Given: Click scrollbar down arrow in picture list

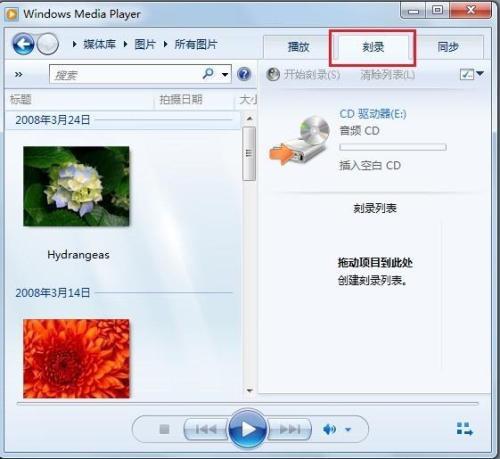Looking at the screenshot, I should 249,390.
